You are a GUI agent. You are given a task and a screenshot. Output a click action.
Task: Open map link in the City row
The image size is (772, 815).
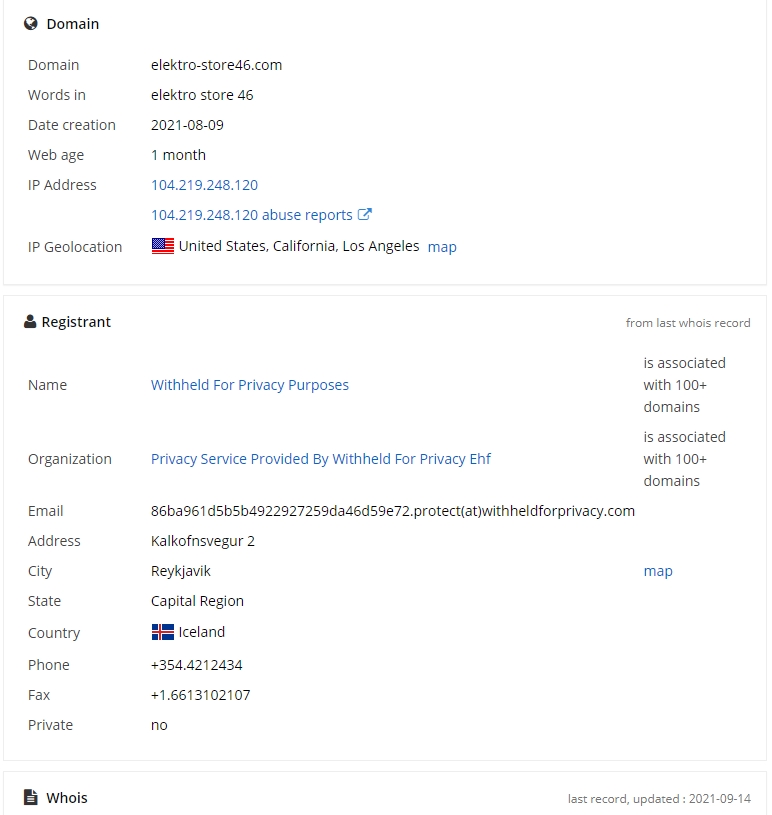[x=658, y=571]
